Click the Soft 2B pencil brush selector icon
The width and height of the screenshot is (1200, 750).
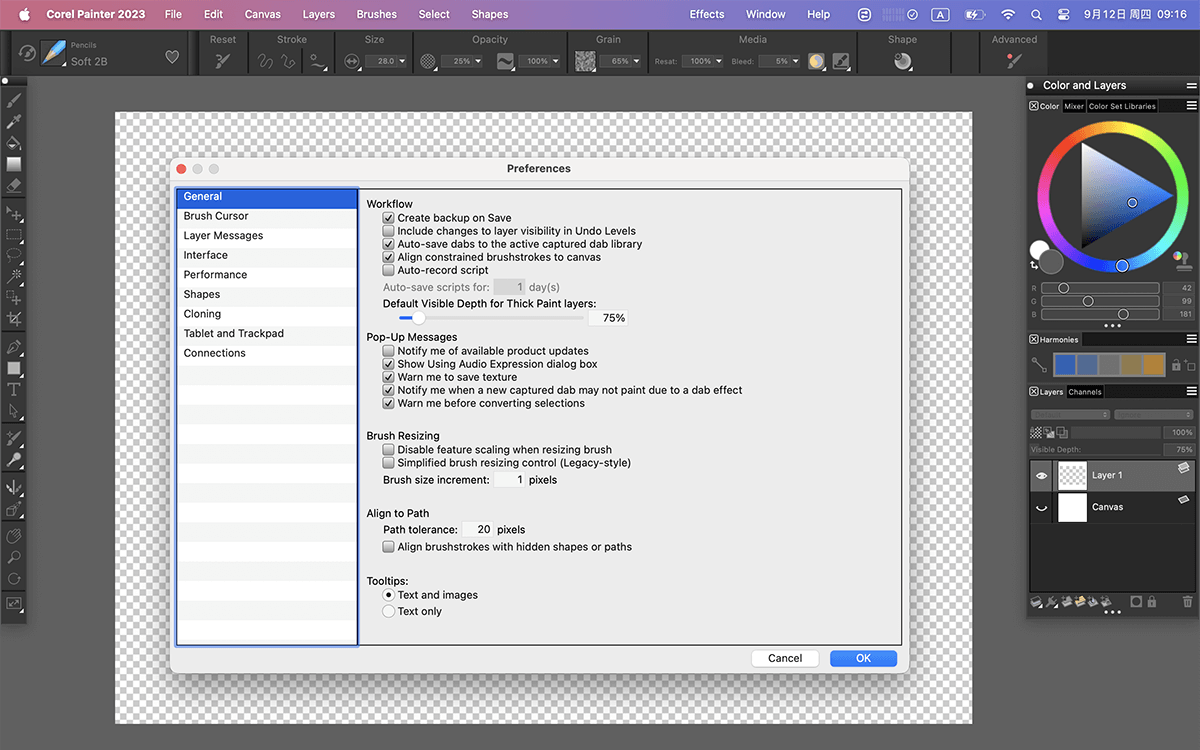(53, 54)
